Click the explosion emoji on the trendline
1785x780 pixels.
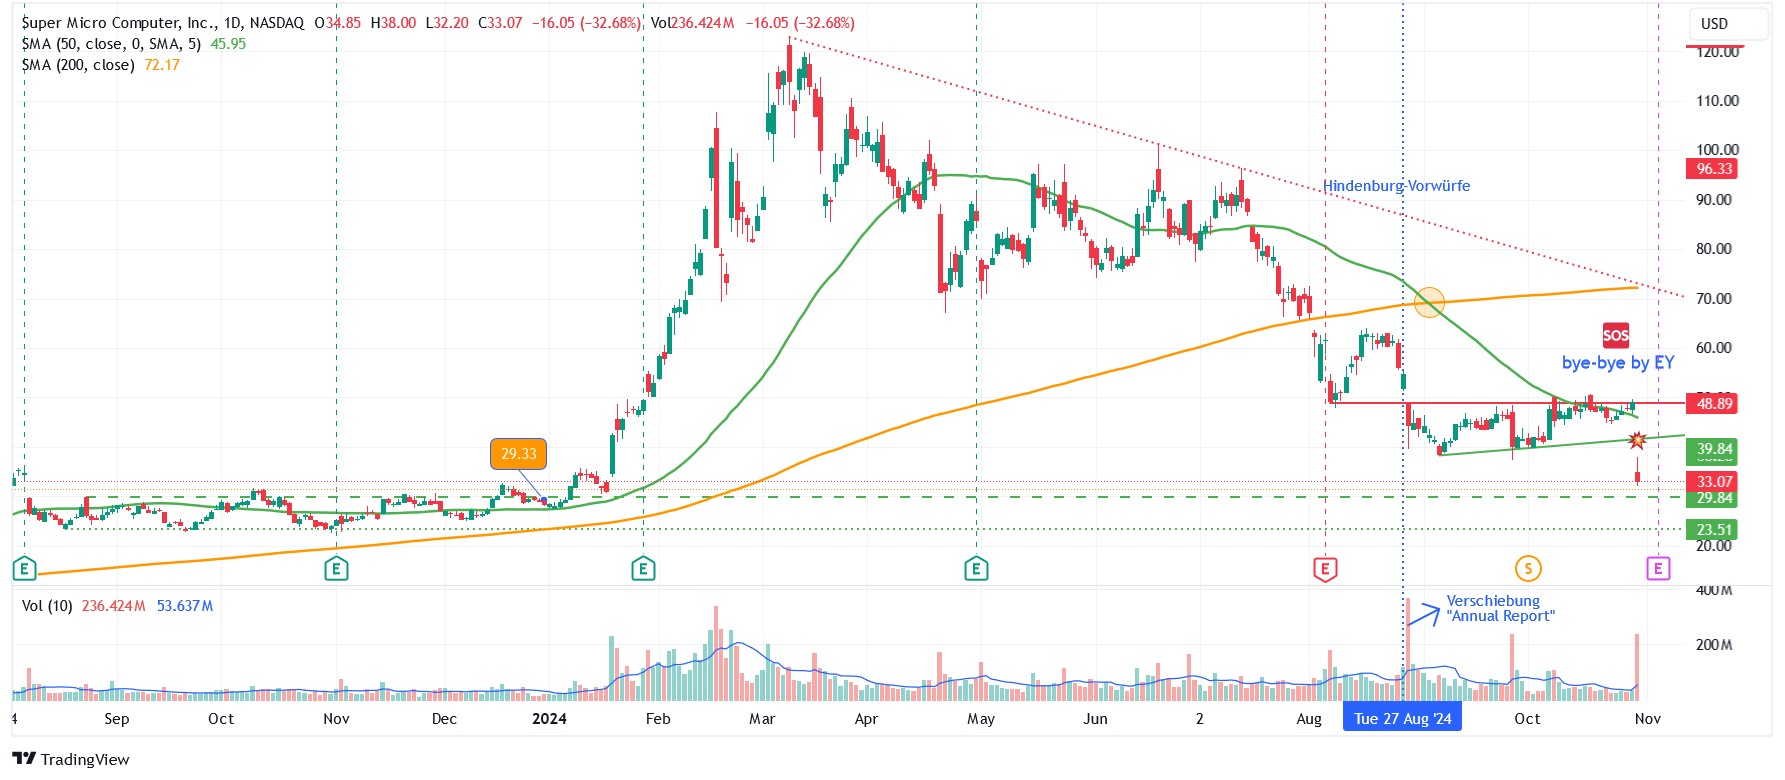tap(1637, 440)
